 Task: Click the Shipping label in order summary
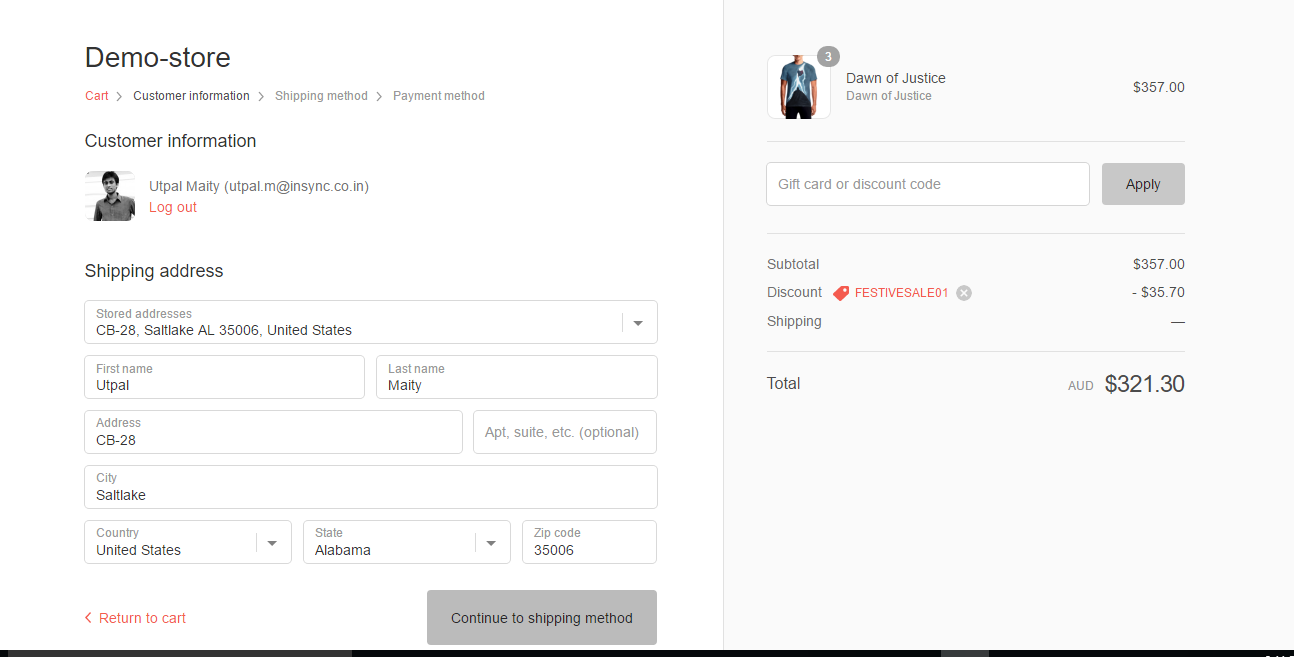794,321
